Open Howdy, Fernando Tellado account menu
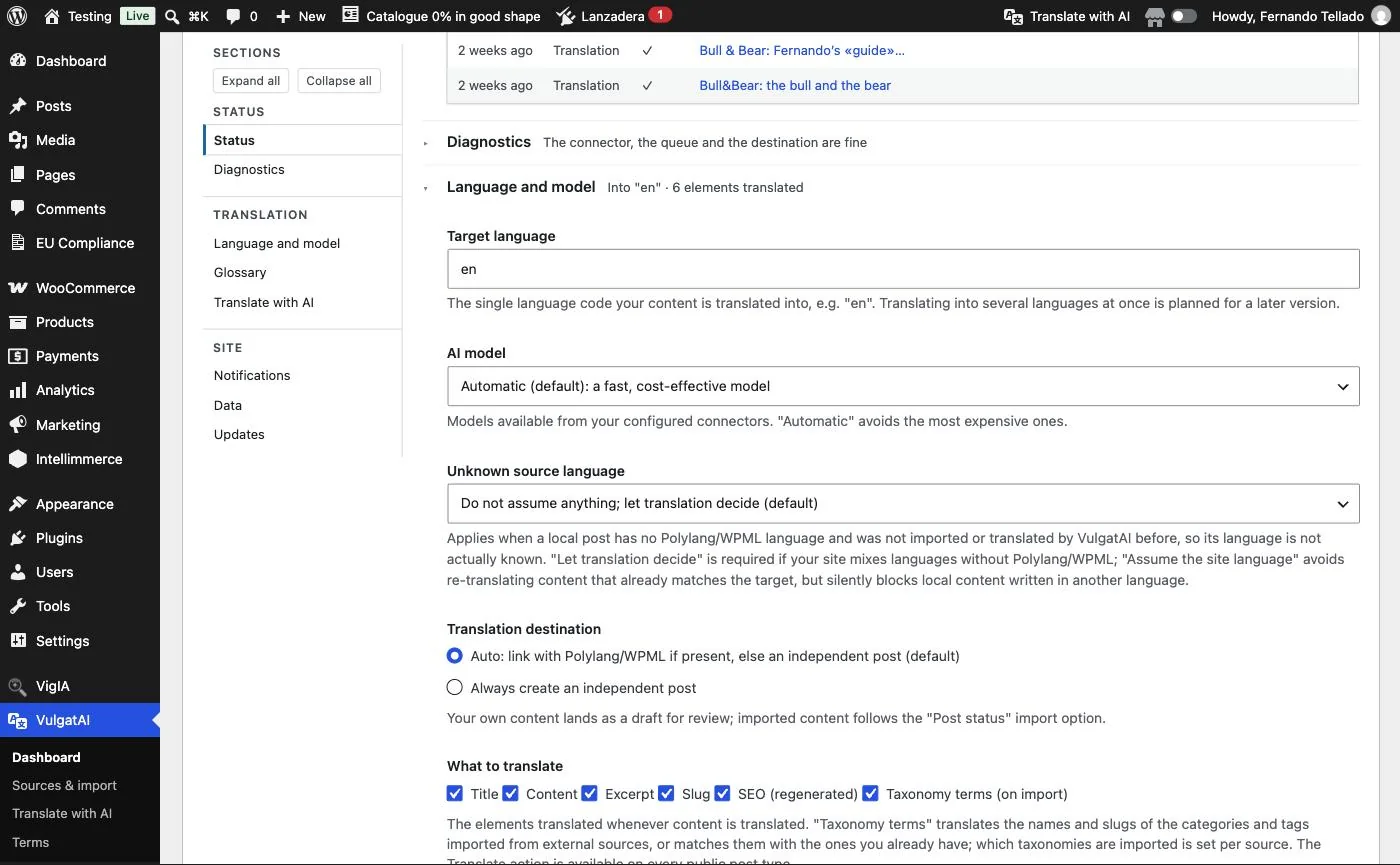 [x=1301, y=16]
